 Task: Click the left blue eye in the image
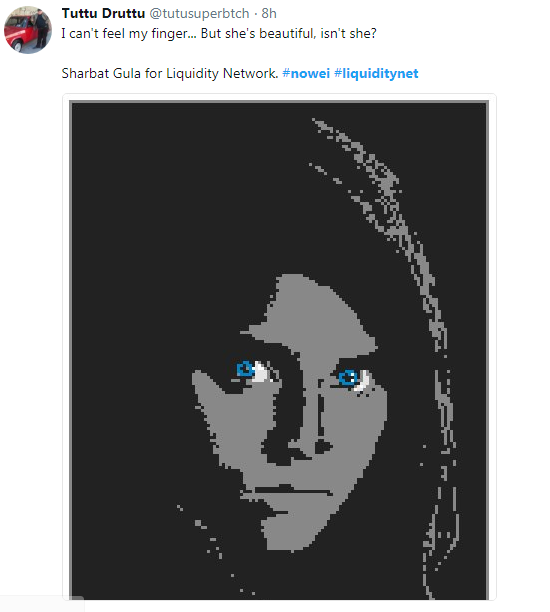pos(246,369)
